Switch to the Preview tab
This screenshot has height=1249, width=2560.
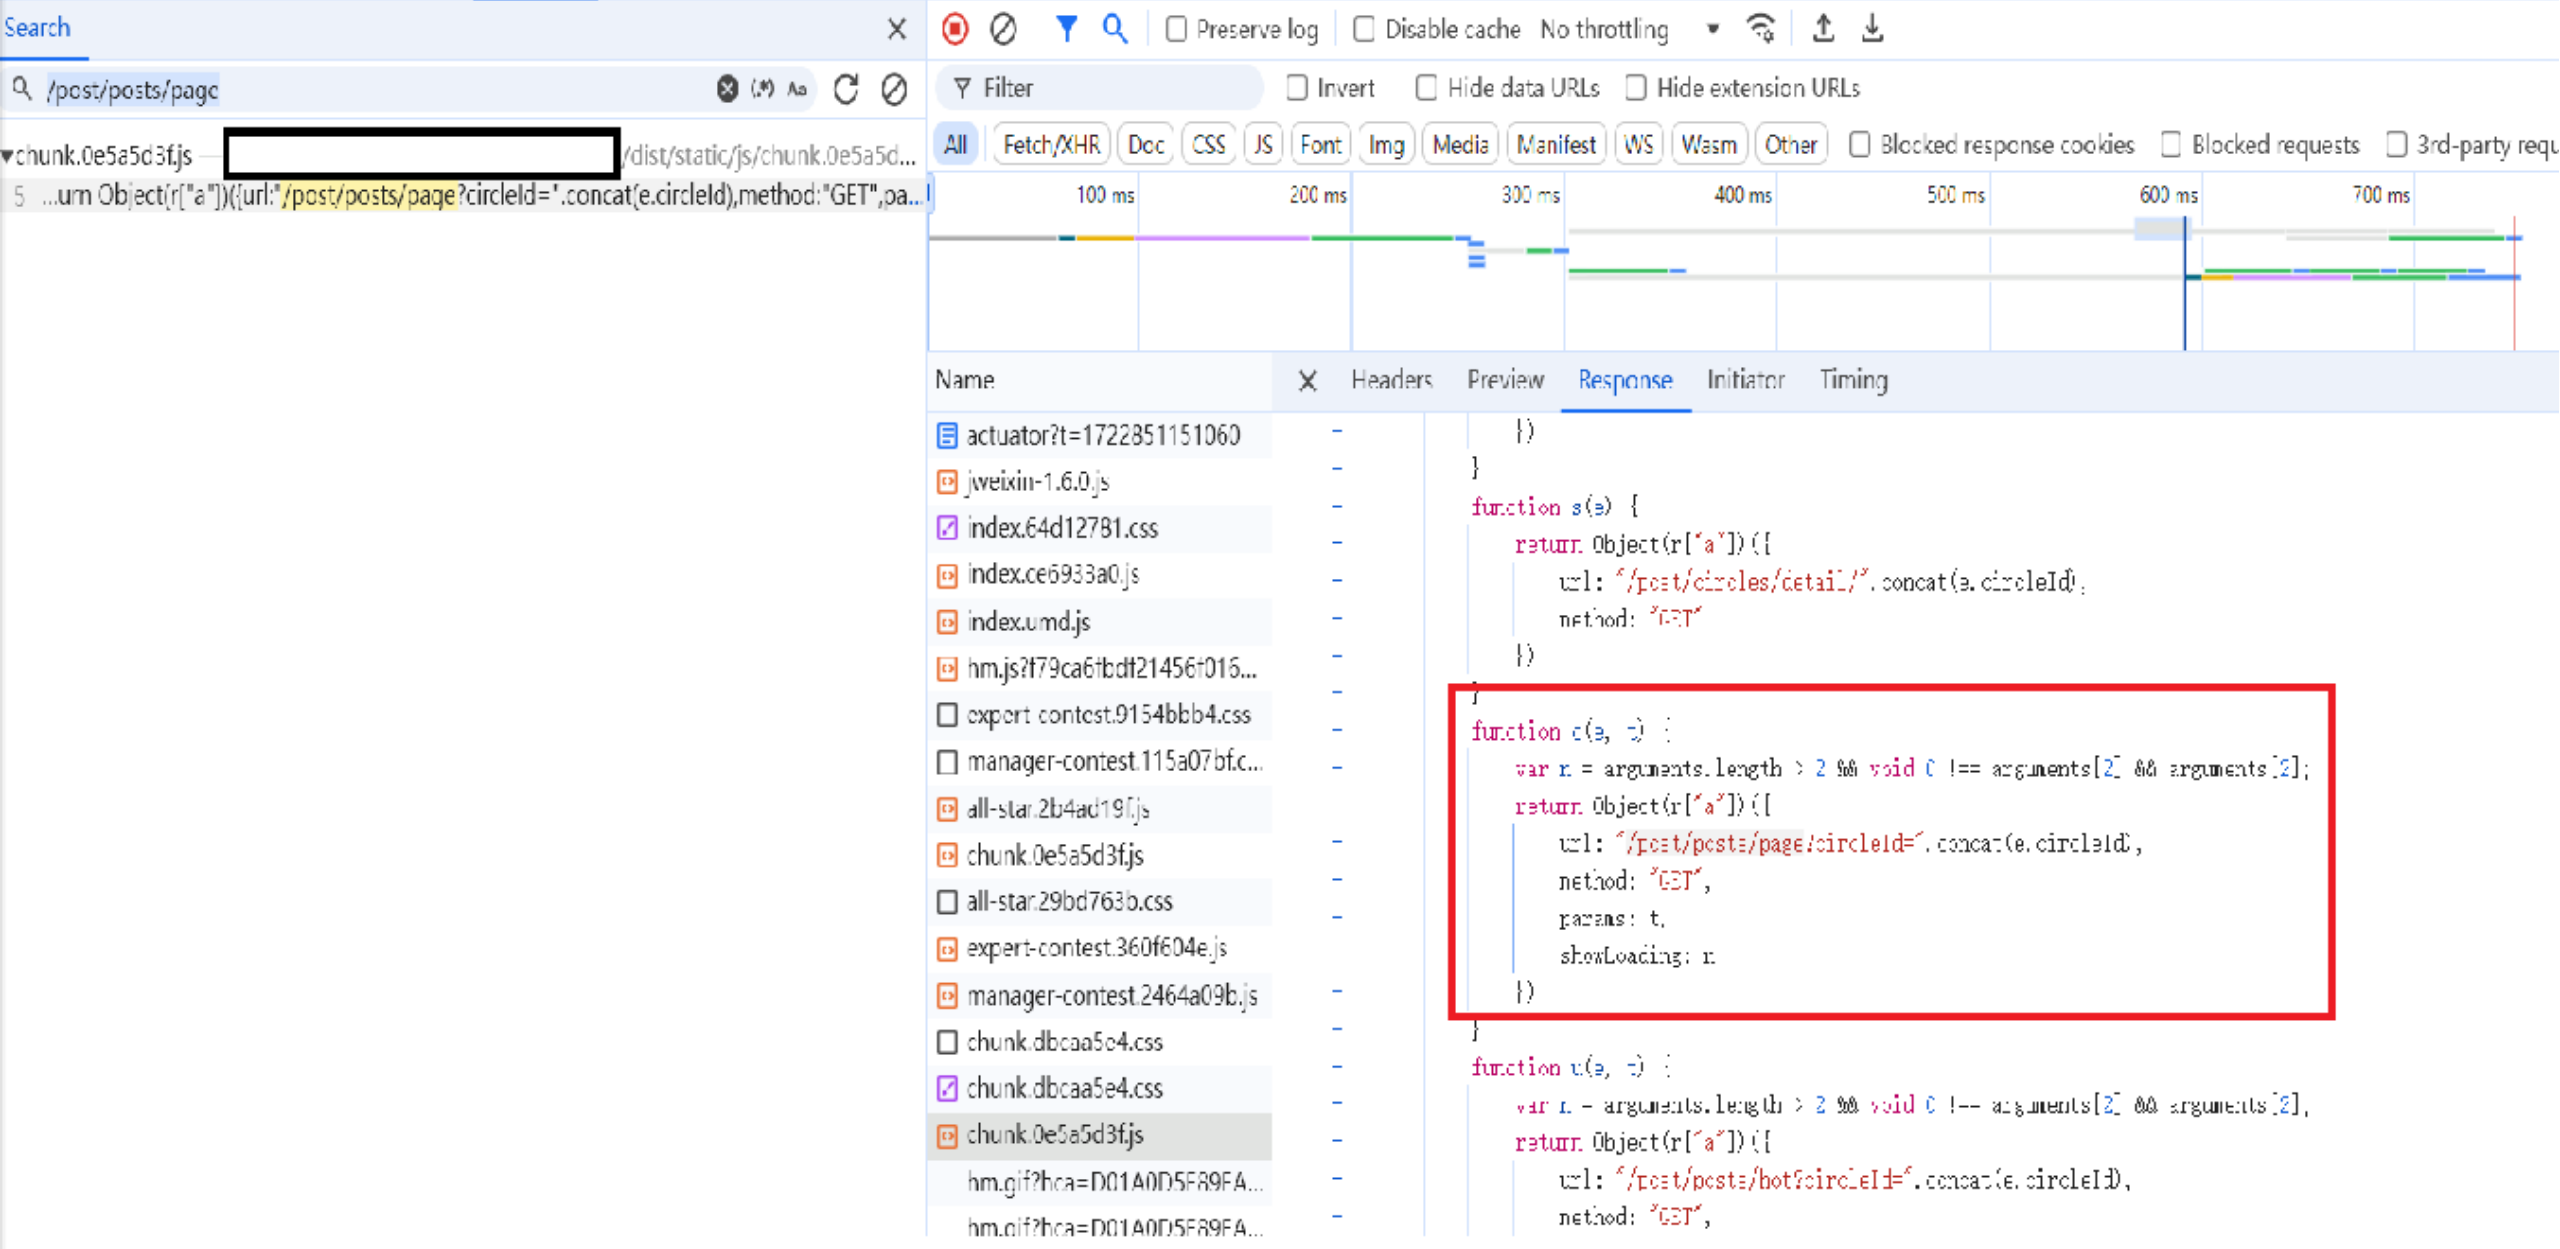coord(1504,379)
